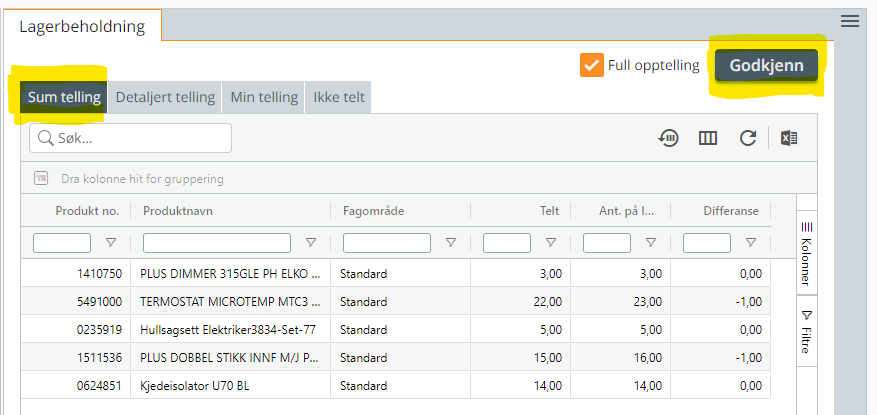Image resolution: width=877 pixels, height=415 pixels.
Task: Click the grouping panel icon
Action: tap(42, 179)
